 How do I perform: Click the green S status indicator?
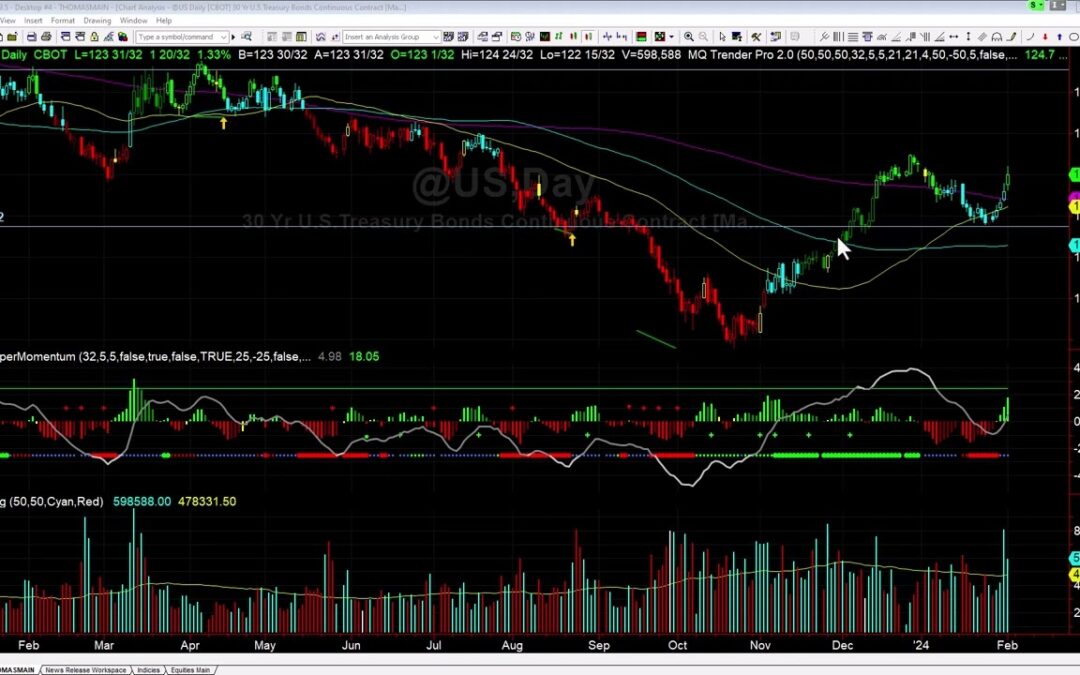click(1032, 6)
